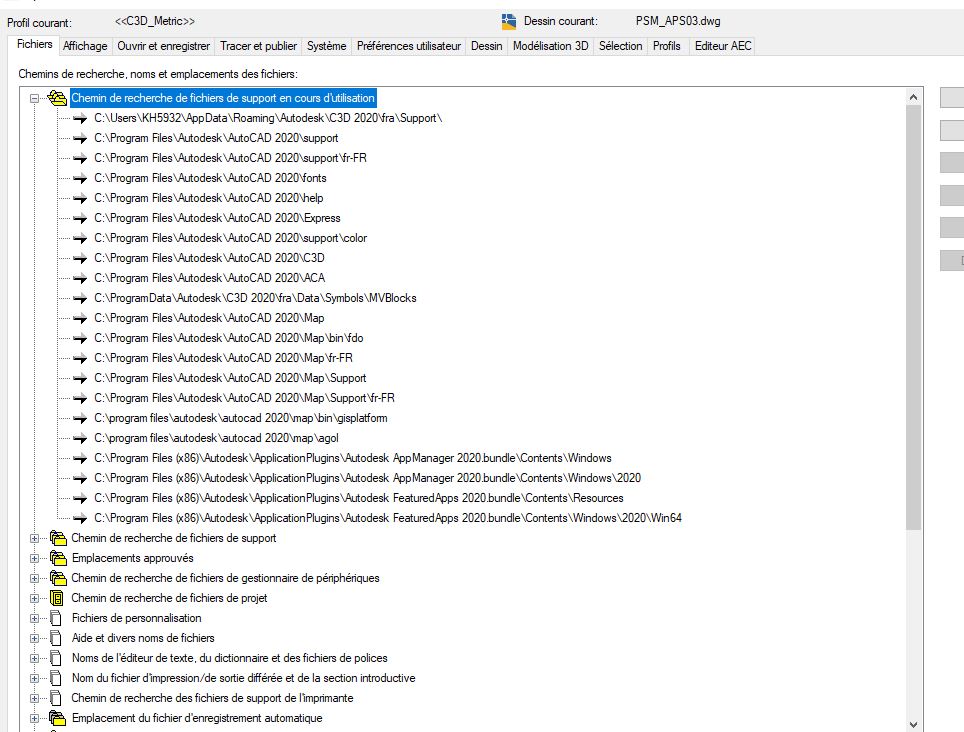Open the Sélection tab

coord(620,46)
